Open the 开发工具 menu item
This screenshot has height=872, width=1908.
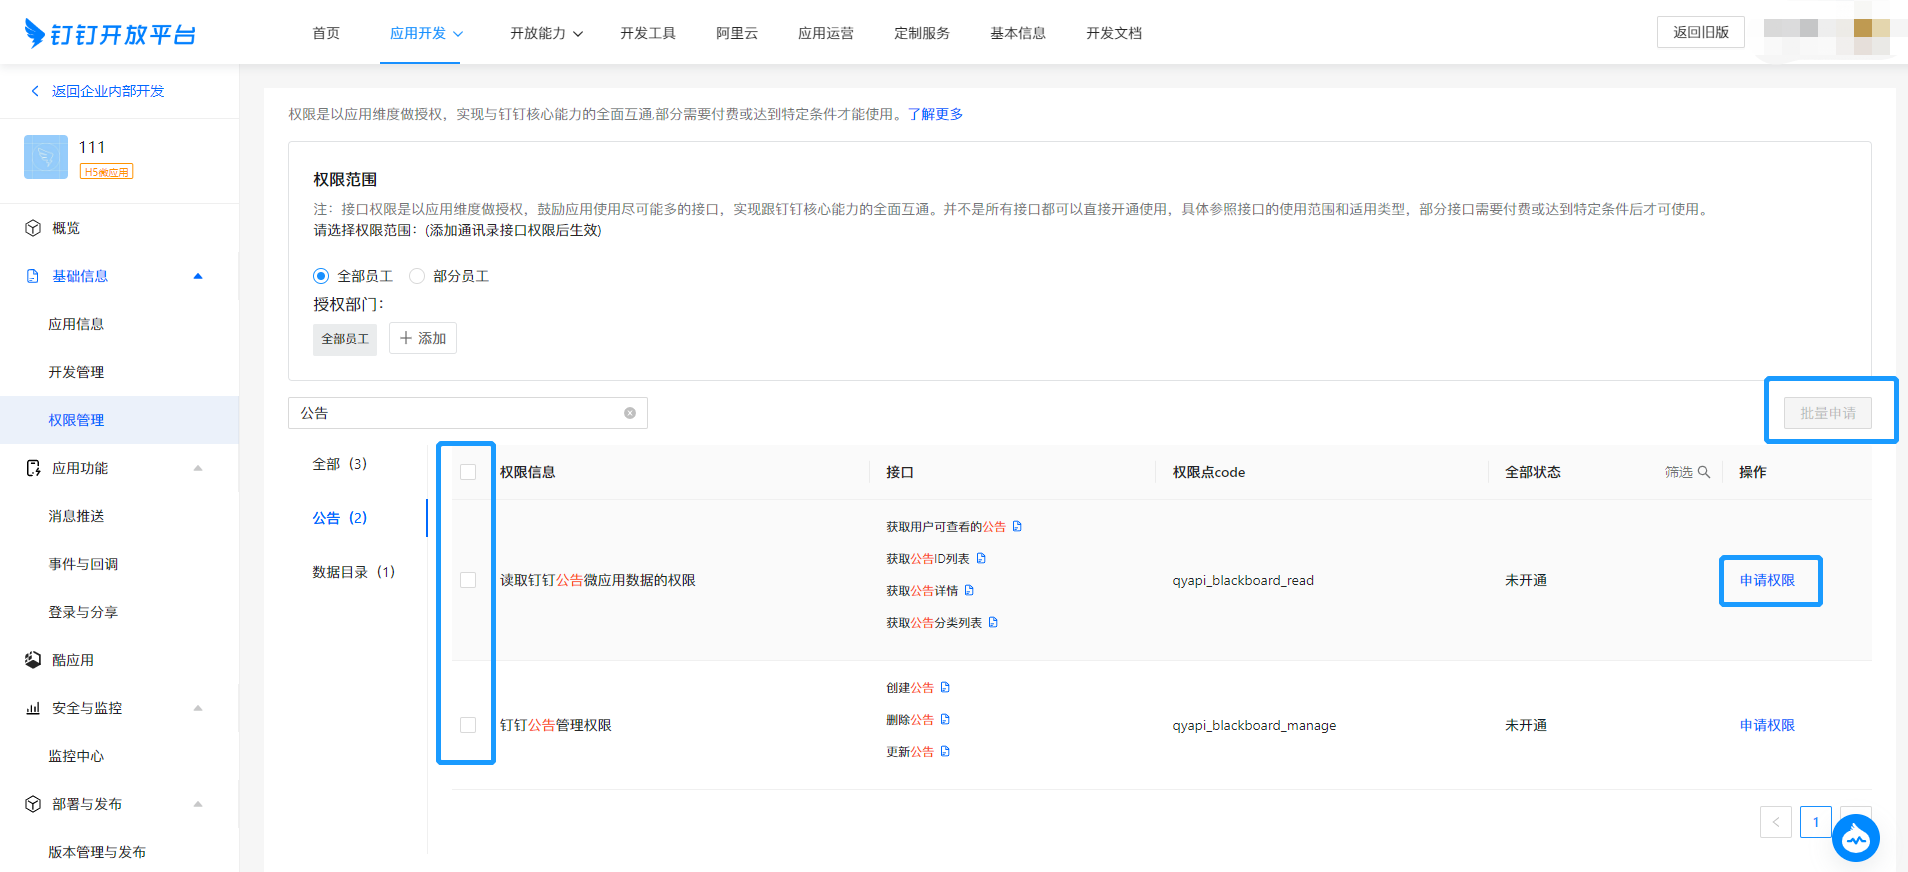[648, 33]
